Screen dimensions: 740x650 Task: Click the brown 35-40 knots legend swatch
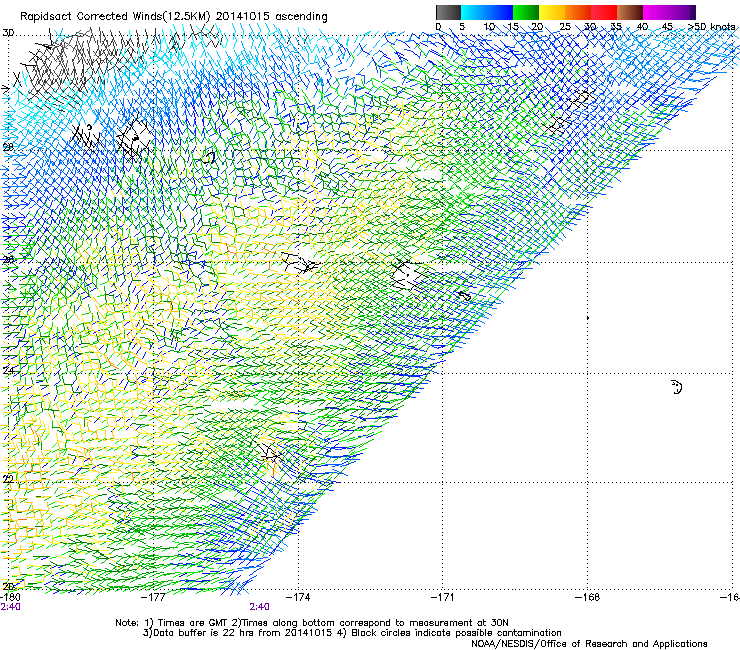(630, 12)
